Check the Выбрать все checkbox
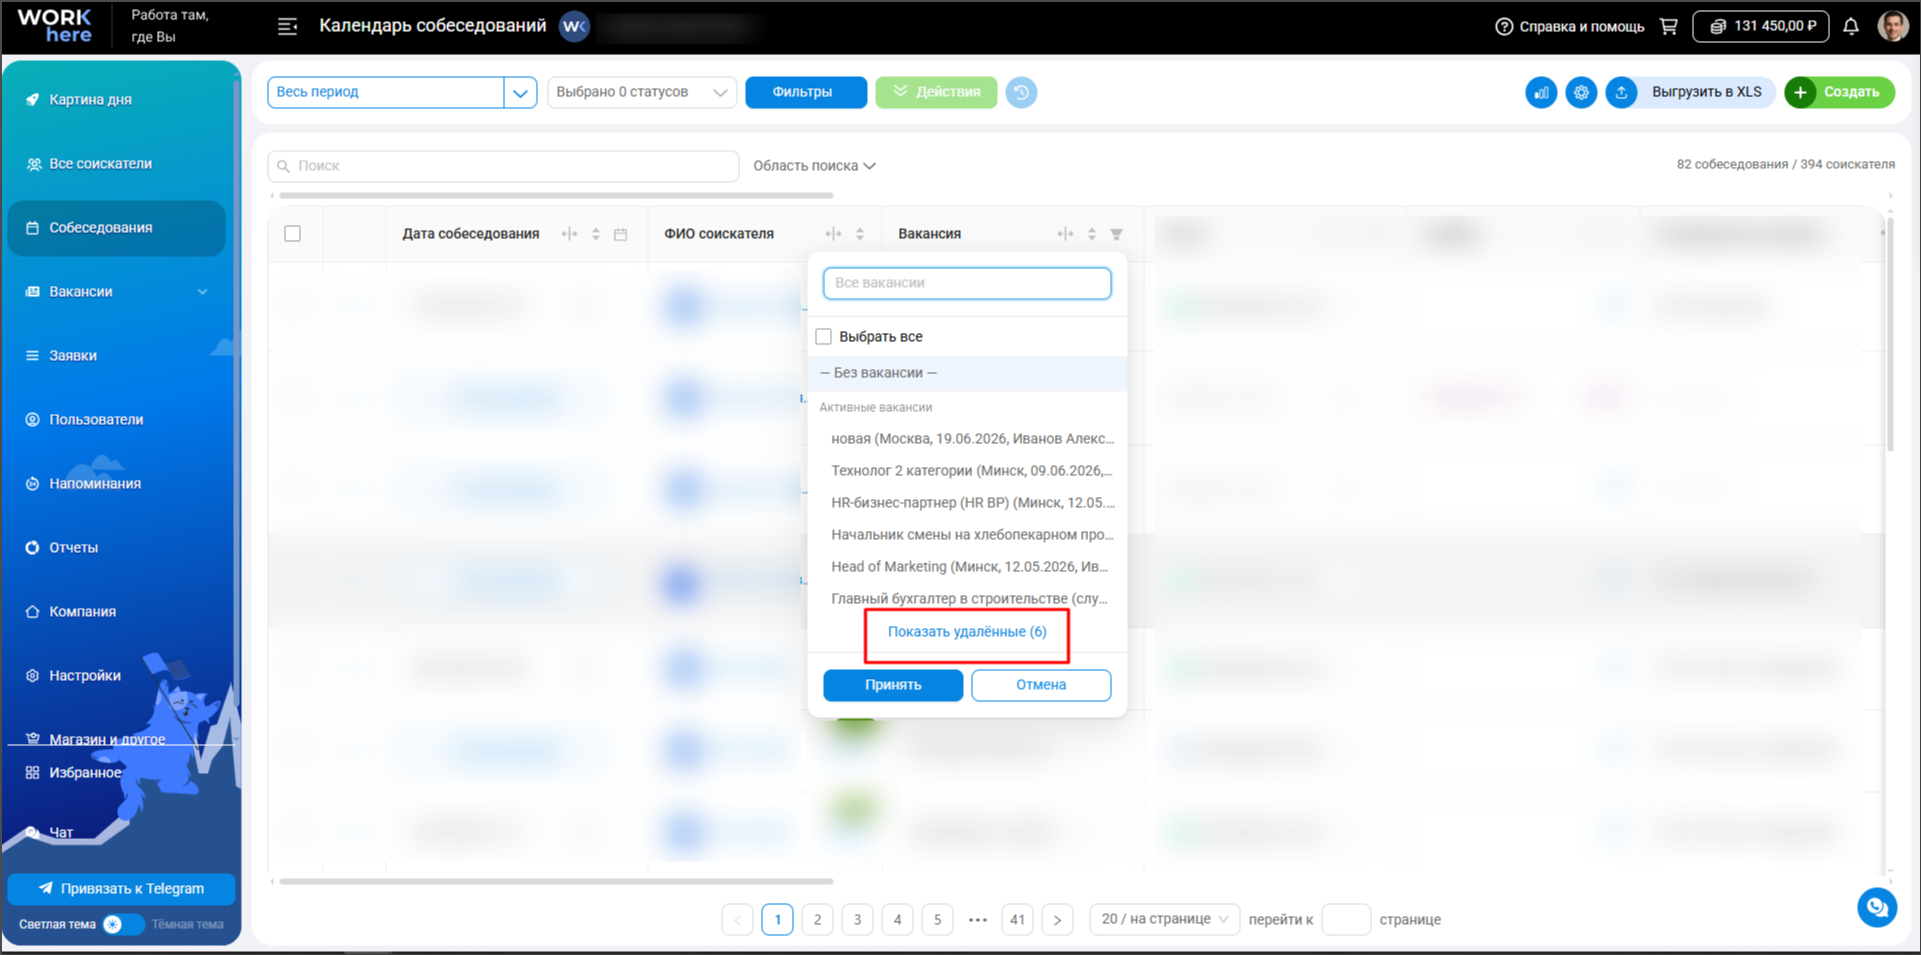Viewport: 1921px width, 955px height. click(x=824, y=337)
